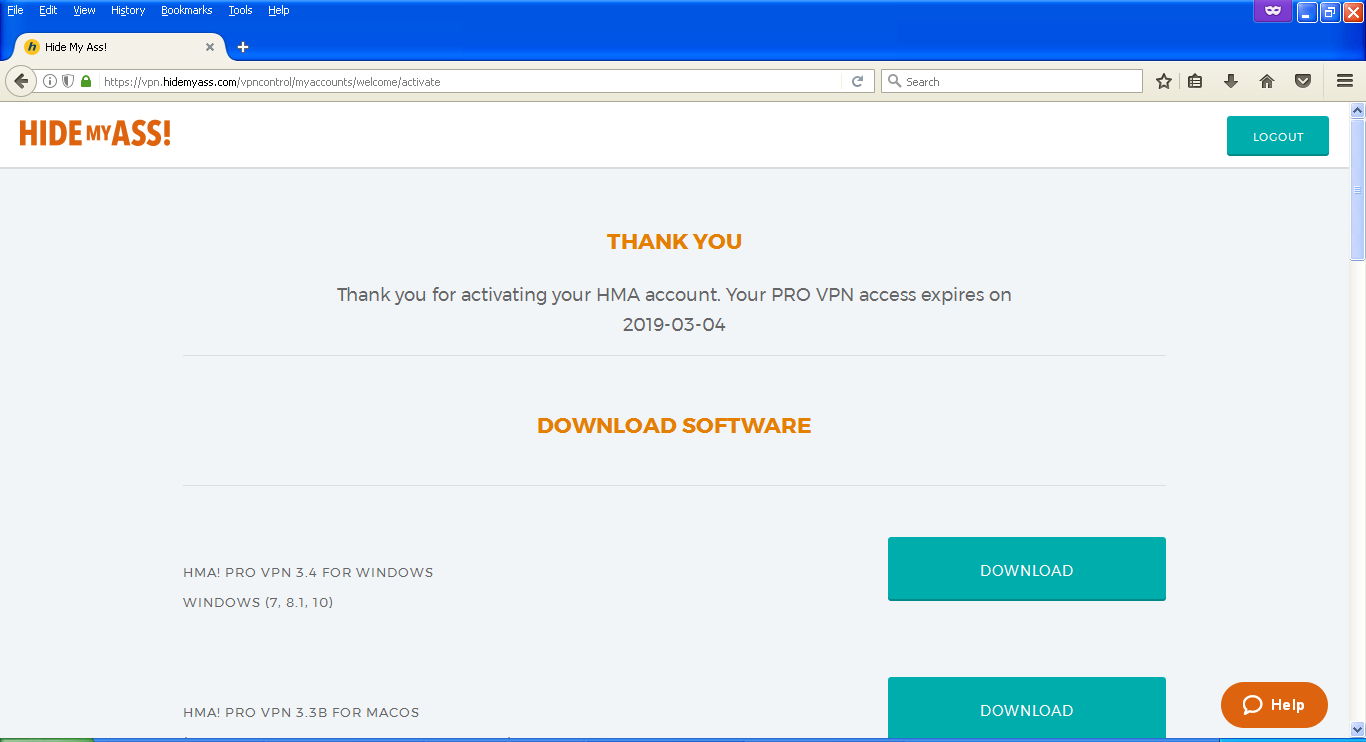Screen dimensions: 1366x742
Task: Click the DOWNLOAD SOFTWARE heading
Action: pyautogui.click(x=674, y=426)
